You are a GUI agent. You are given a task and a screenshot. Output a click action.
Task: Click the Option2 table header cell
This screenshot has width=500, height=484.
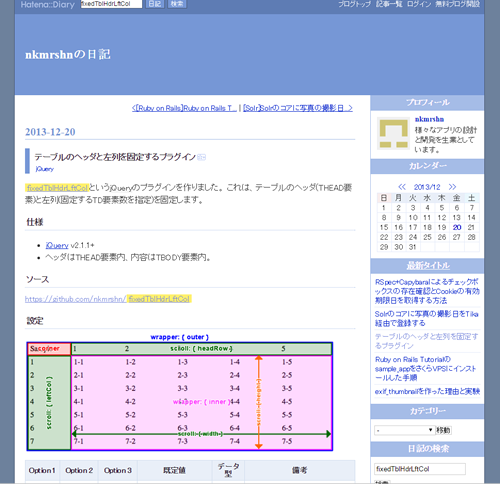click(x=79, y=470)
